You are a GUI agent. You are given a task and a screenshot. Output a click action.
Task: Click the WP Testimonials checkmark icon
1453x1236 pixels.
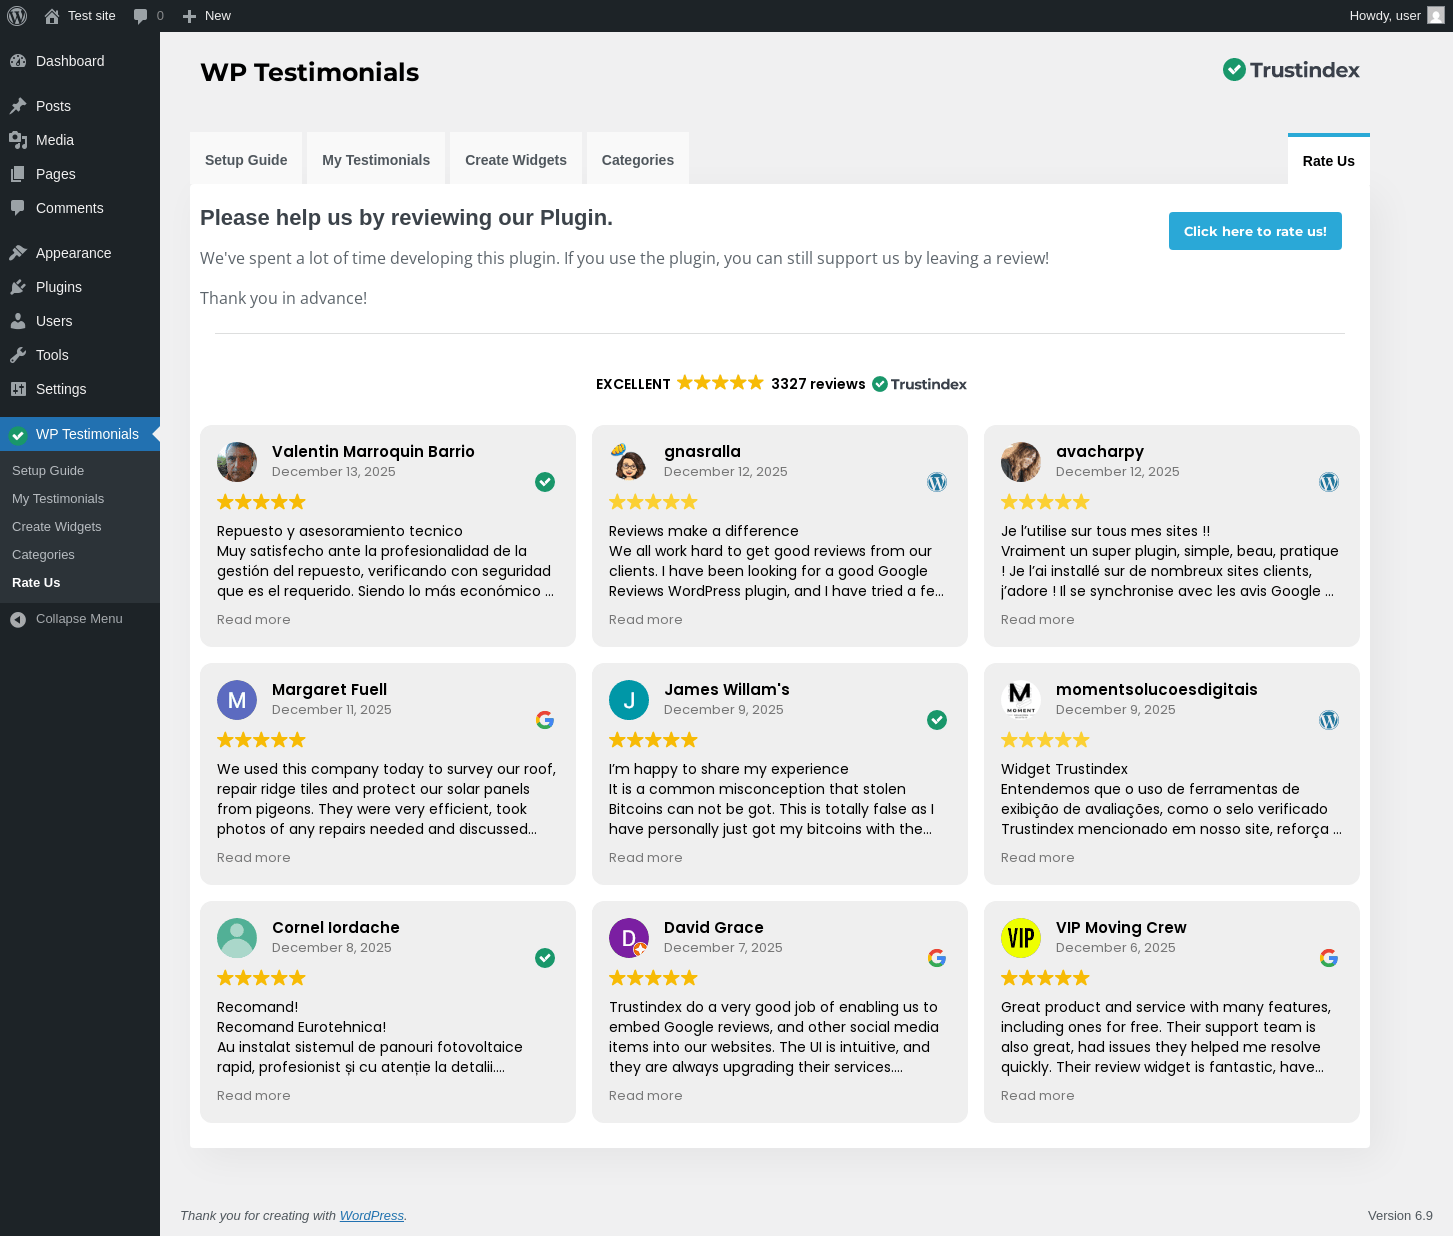(x=18, y=434)
